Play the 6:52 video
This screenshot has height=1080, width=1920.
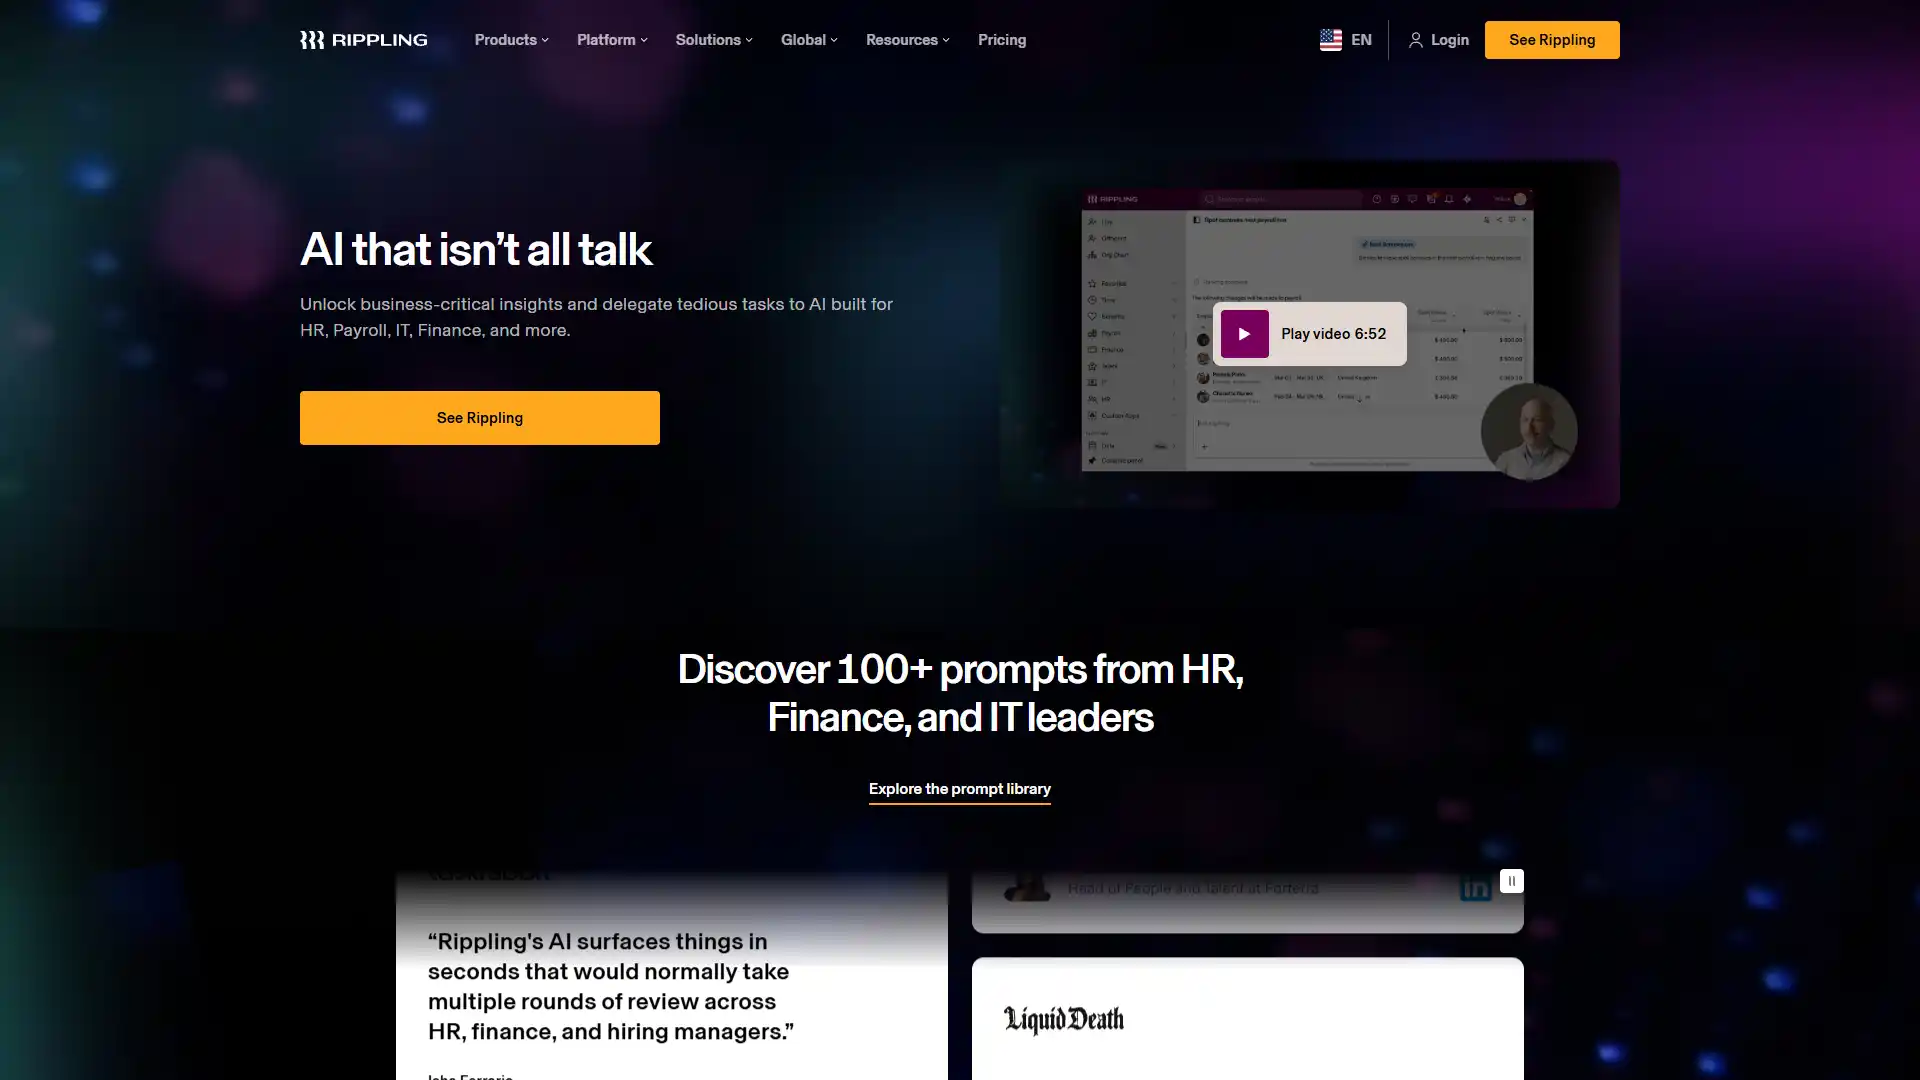point(1309,334)
